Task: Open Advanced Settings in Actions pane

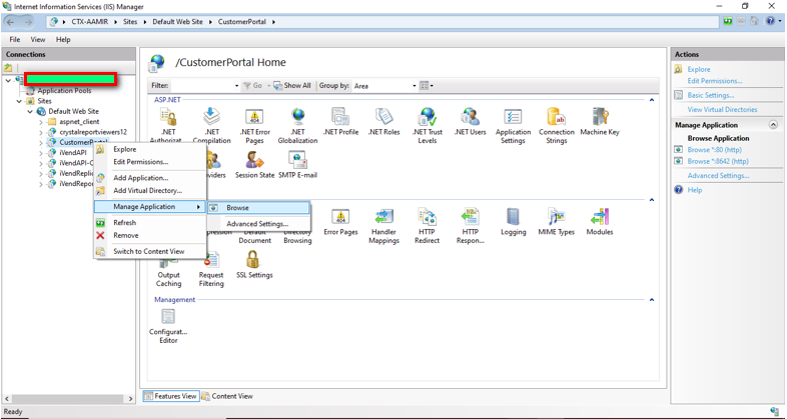Action: tap(718, 176)
